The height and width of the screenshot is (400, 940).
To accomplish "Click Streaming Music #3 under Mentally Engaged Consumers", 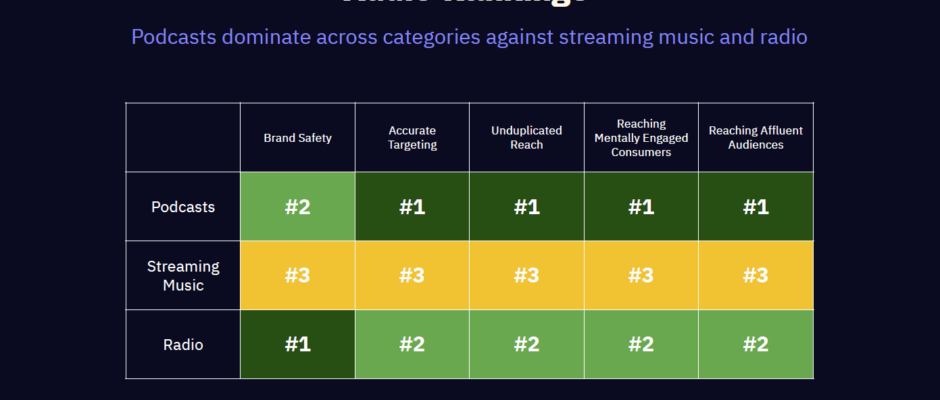I will click(x=641, y=275).
